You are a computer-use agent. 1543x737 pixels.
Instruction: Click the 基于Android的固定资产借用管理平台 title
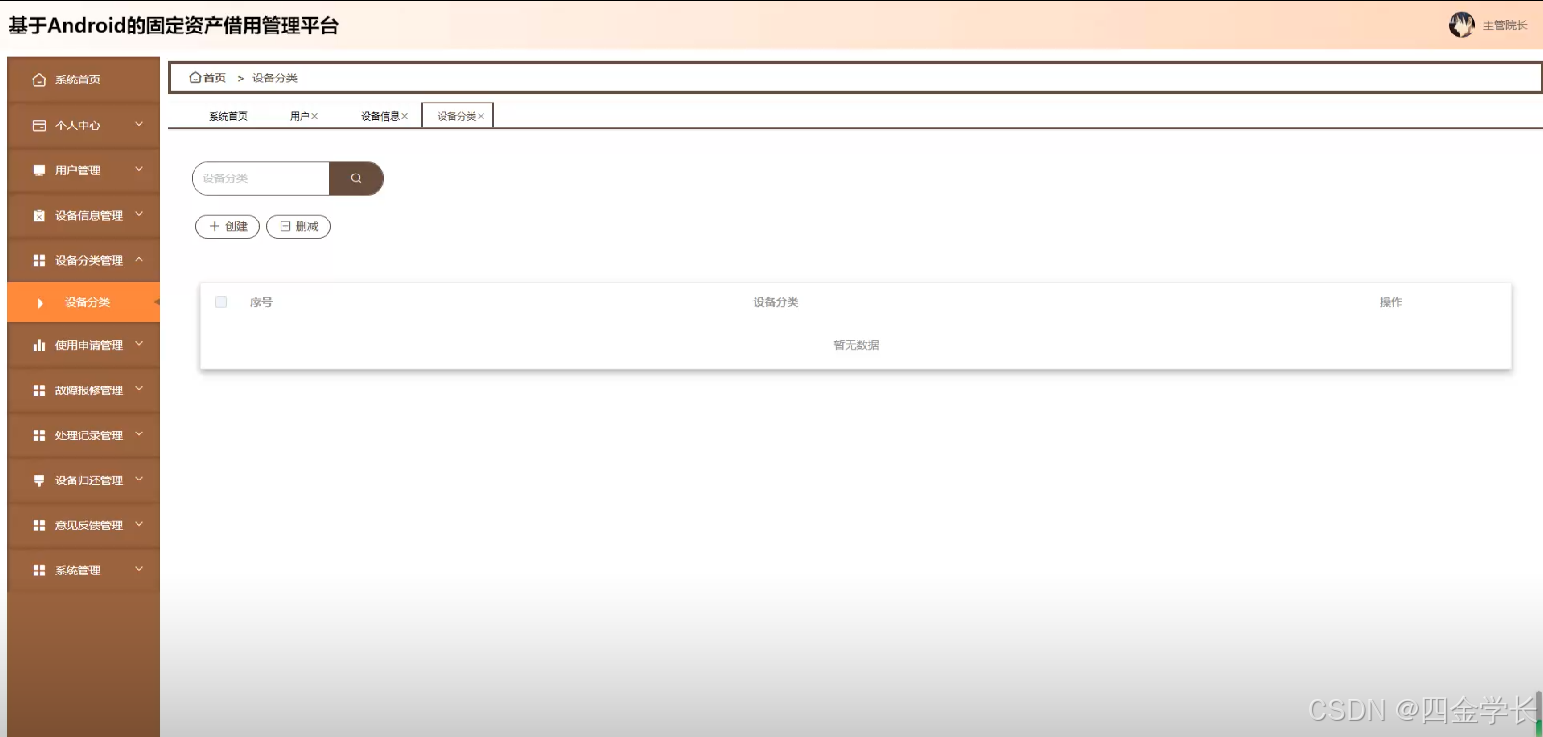tap(174, 26)
